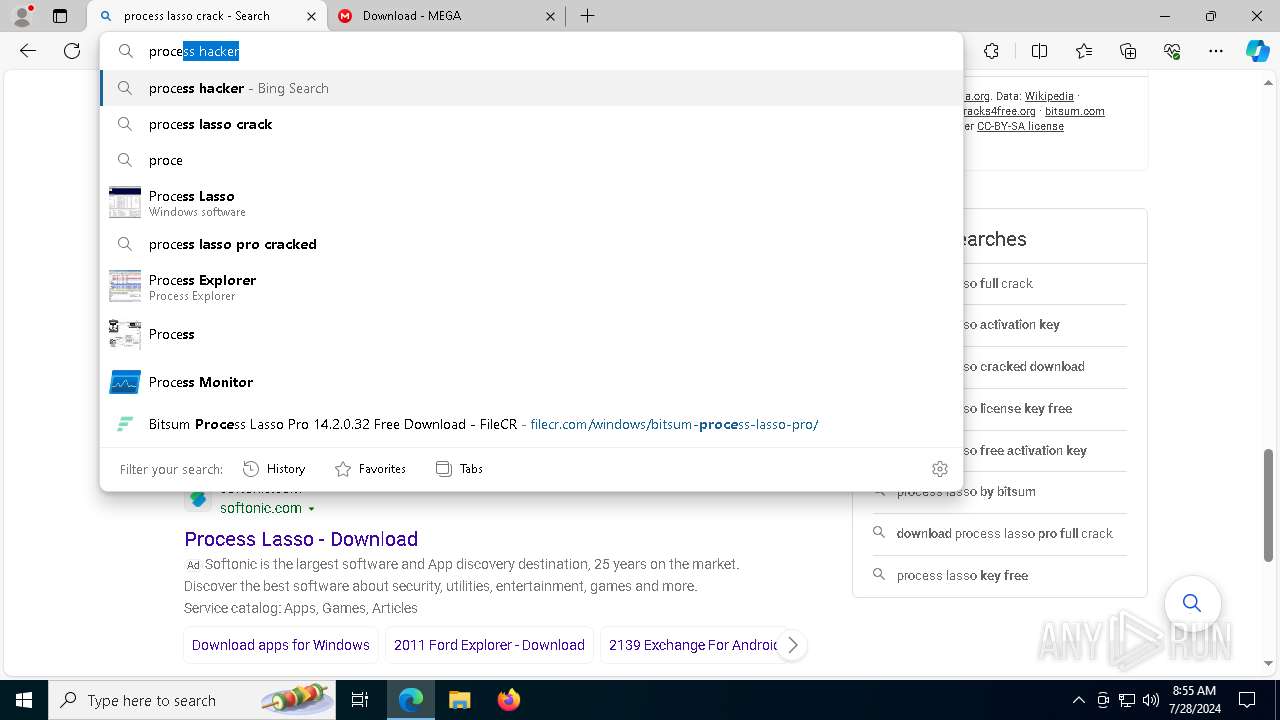Open Task View on the taskbar

360,700
